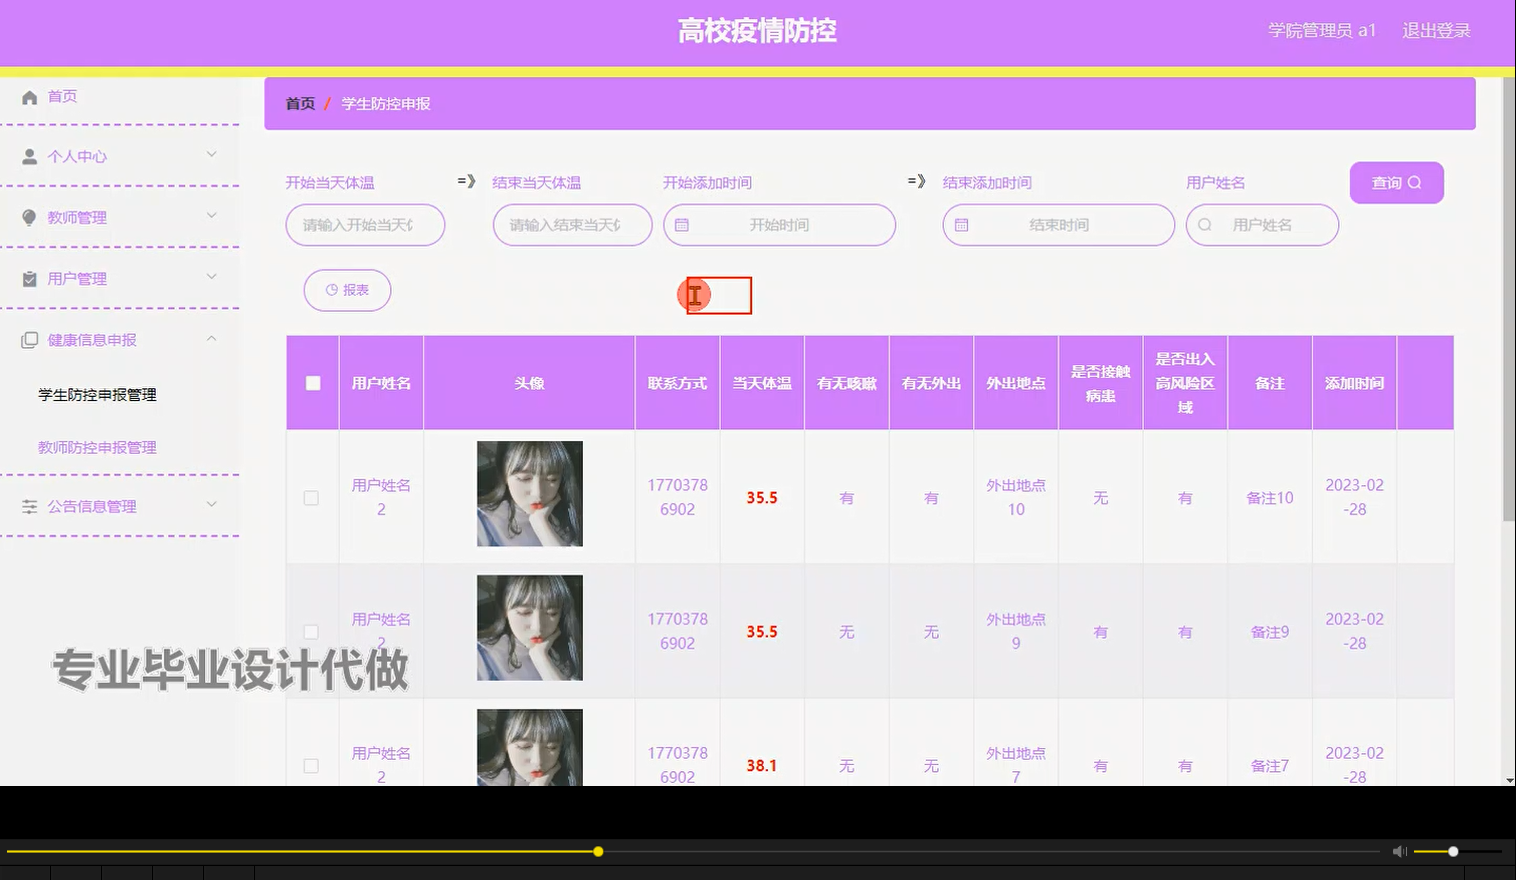Click the 联系方式 column header
Viewport: 1516px width, 880px height.
(677, 384)
